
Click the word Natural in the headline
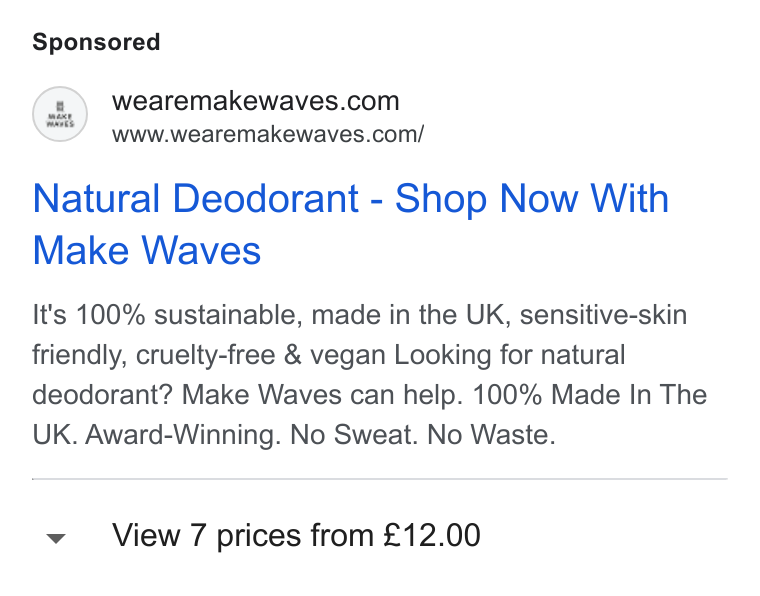coord(96,199)
